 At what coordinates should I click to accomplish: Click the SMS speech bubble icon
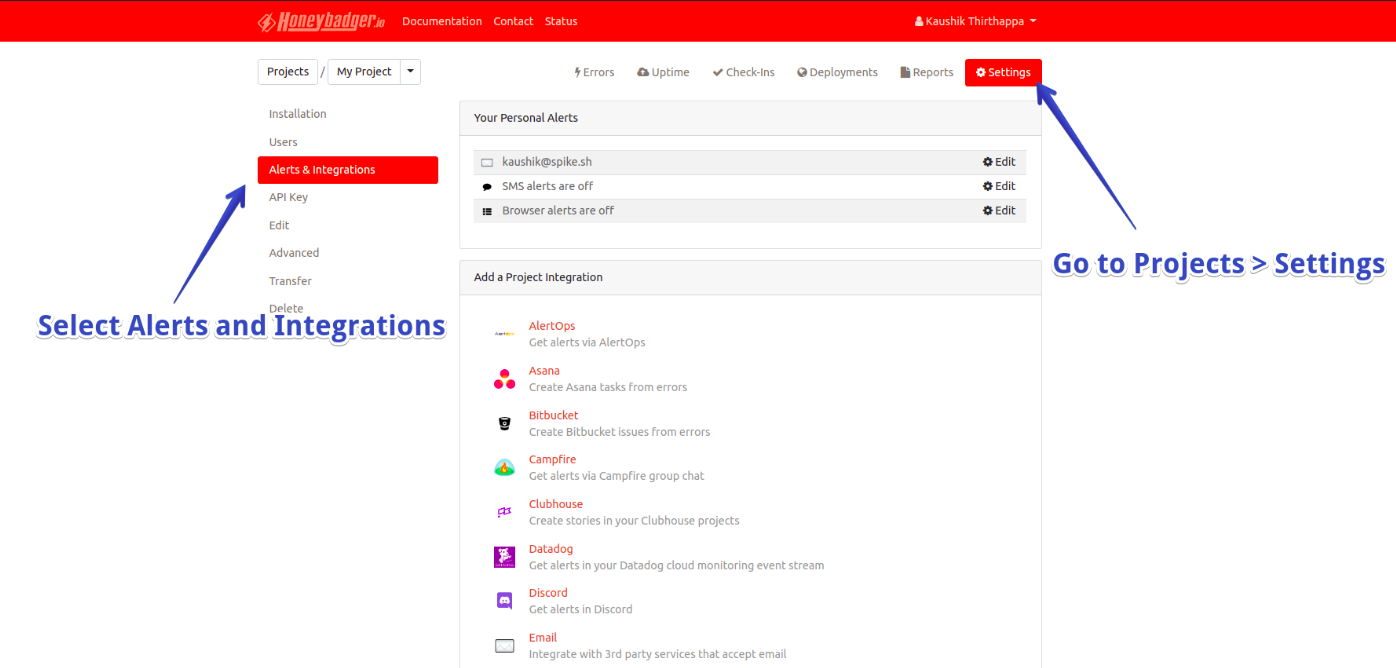(x=487, y=187)
